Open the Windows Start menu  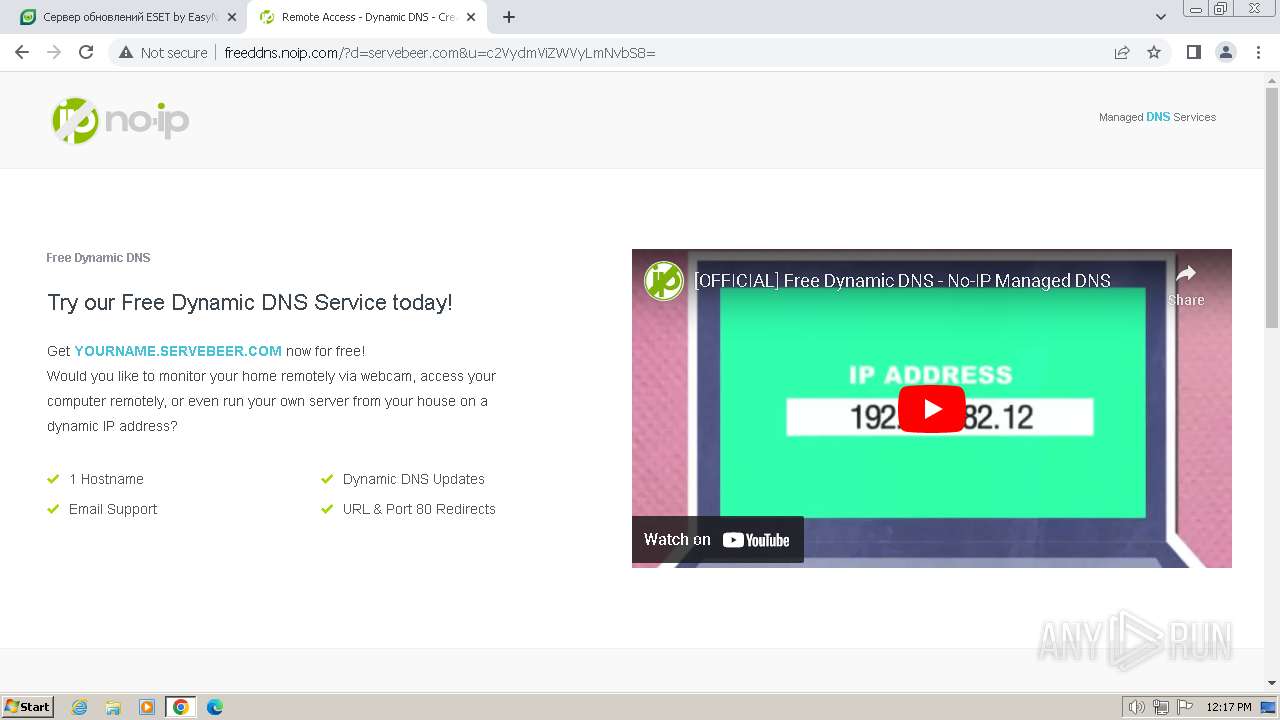28,707
